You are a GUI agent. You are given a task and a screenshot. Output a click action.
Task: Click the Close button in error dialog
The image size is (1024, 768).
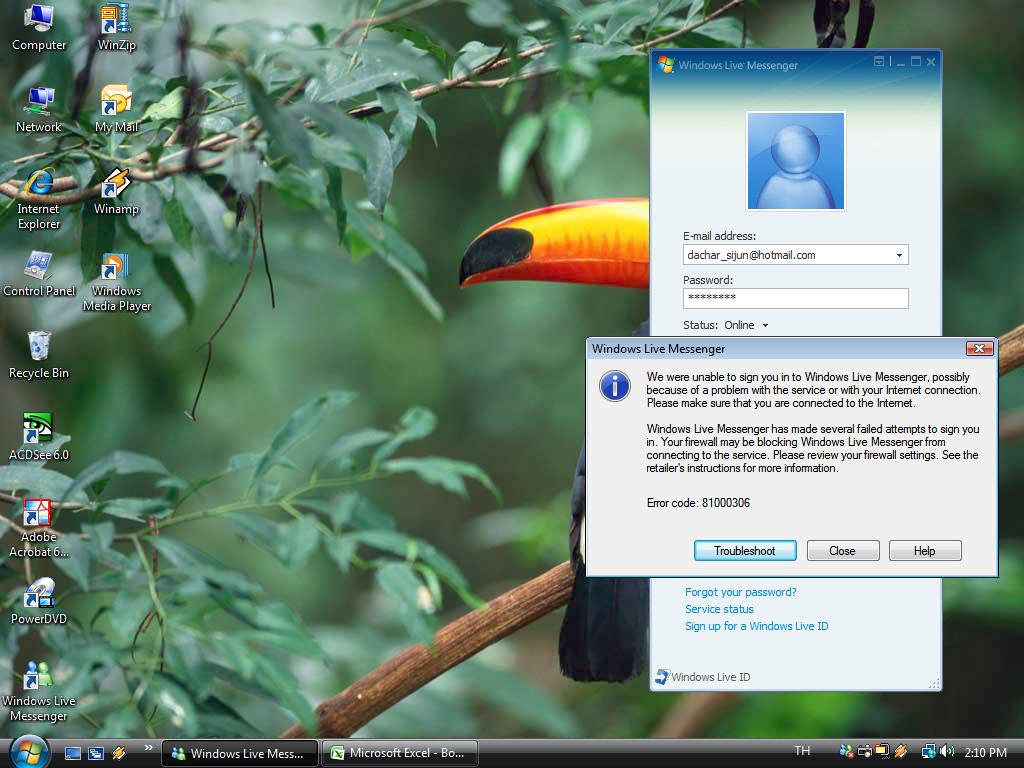coord(842,551)
